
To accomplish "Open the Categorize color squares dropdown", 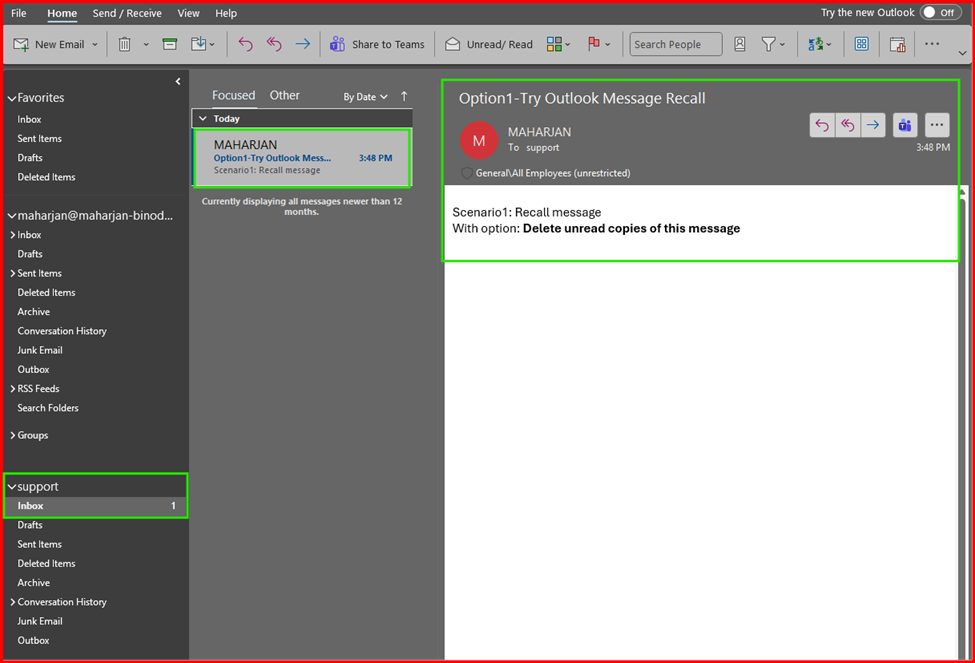I will (x=558, y=44).
